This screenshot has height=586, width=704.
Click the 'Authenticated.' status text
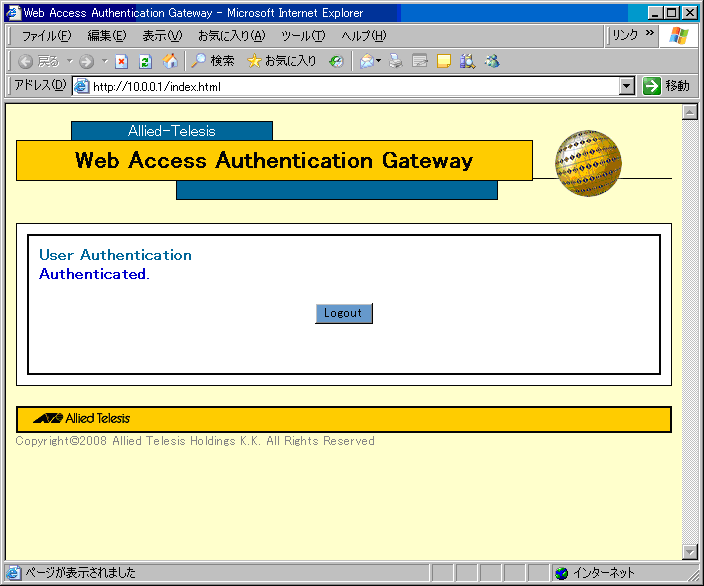[x=94, y=274]
